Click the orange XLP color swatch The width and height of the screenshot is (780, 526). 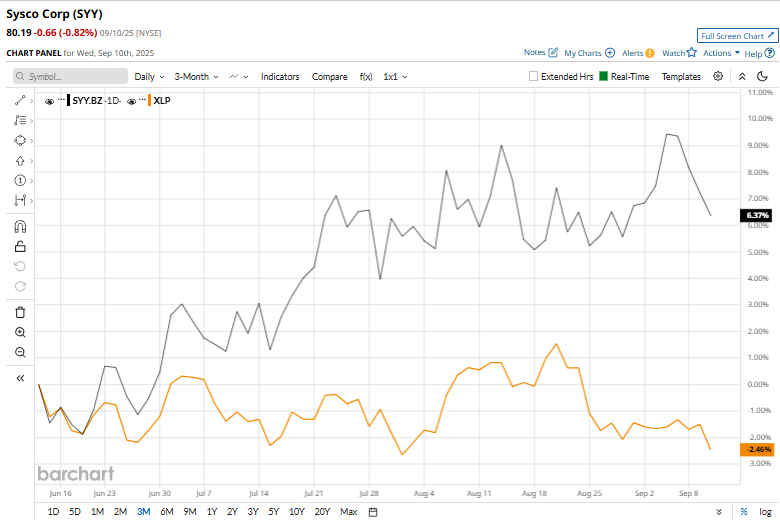point(149,101)
